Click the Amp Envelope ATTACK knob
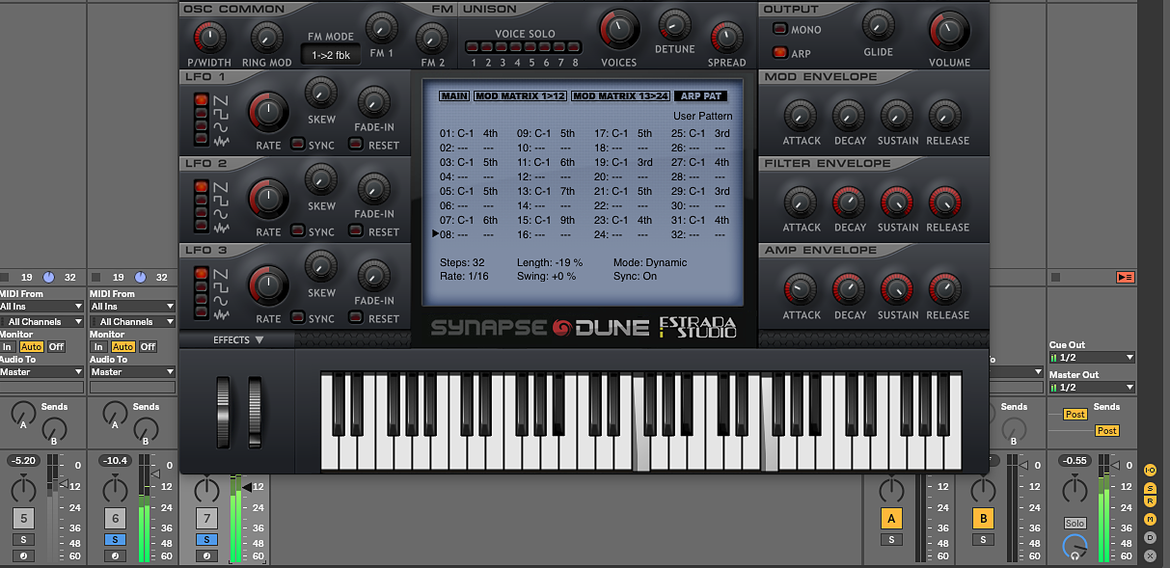Viewport: 1170px width, 568px height. [x=801, y=289]
